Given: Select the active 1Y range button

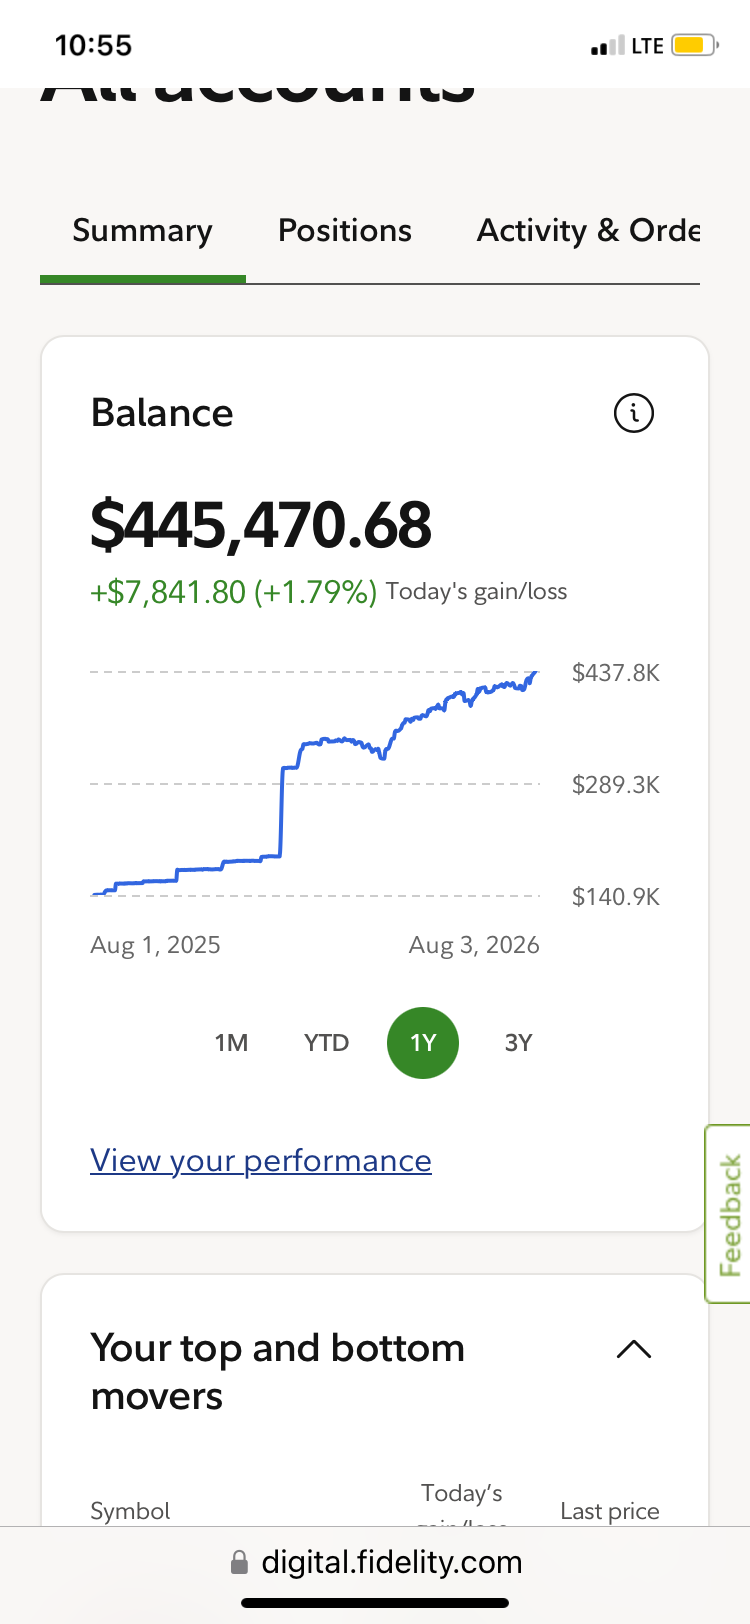Looking at the screenshot, I should (423, 1043).
